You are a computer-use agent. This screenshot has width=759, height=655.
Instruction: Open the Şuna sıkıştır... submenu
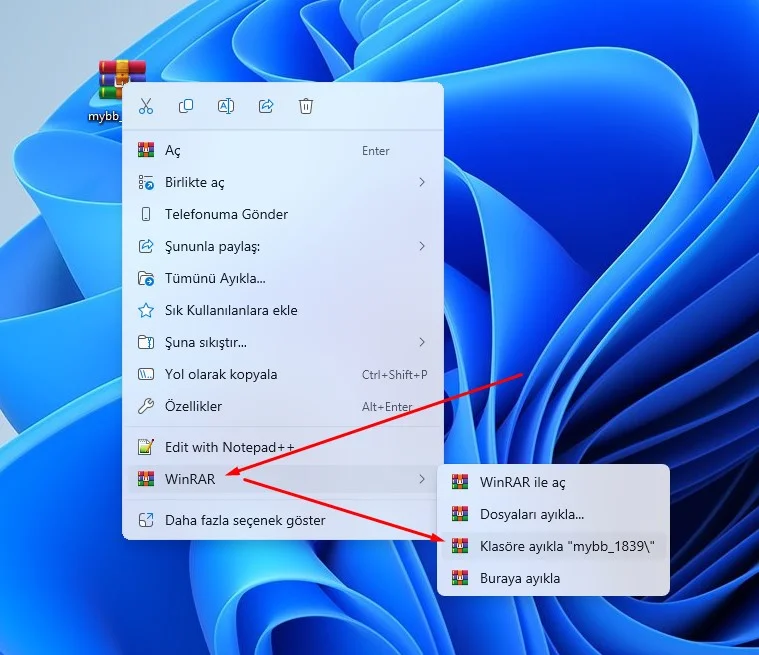283,342
